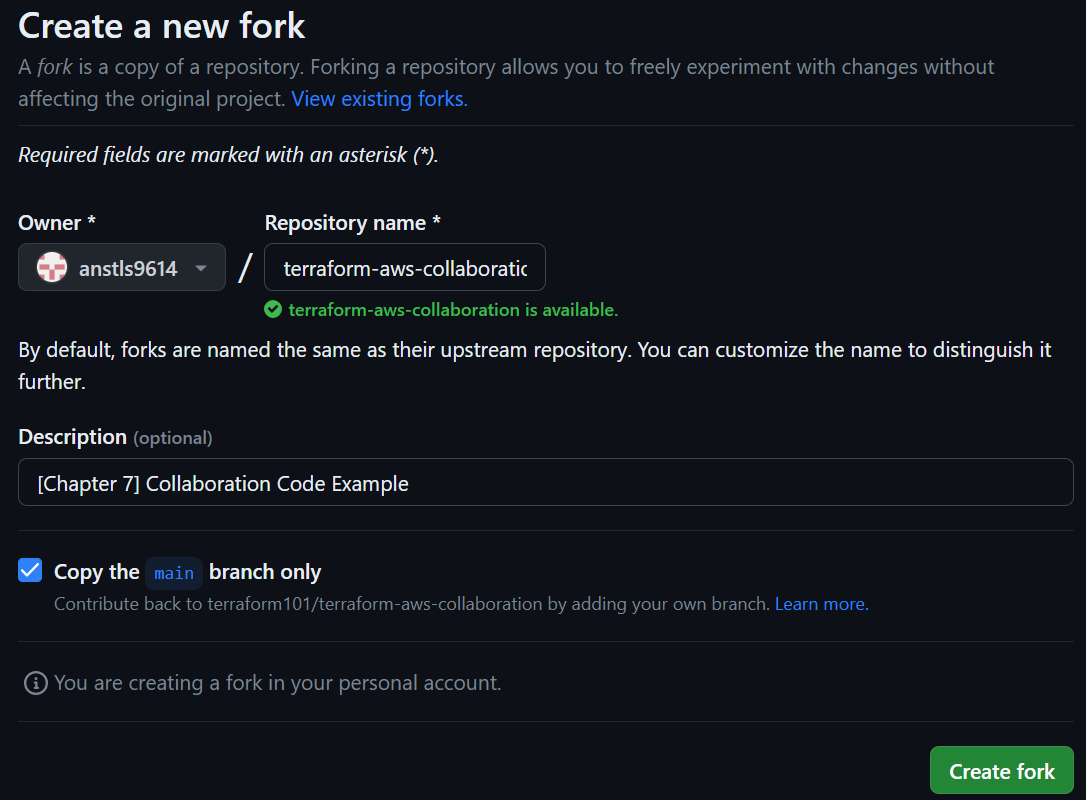Toggle the copy main branch only checkbox
Viewport: 1086px width, 800px height.
pyautogui.click(x=31, y=571)
